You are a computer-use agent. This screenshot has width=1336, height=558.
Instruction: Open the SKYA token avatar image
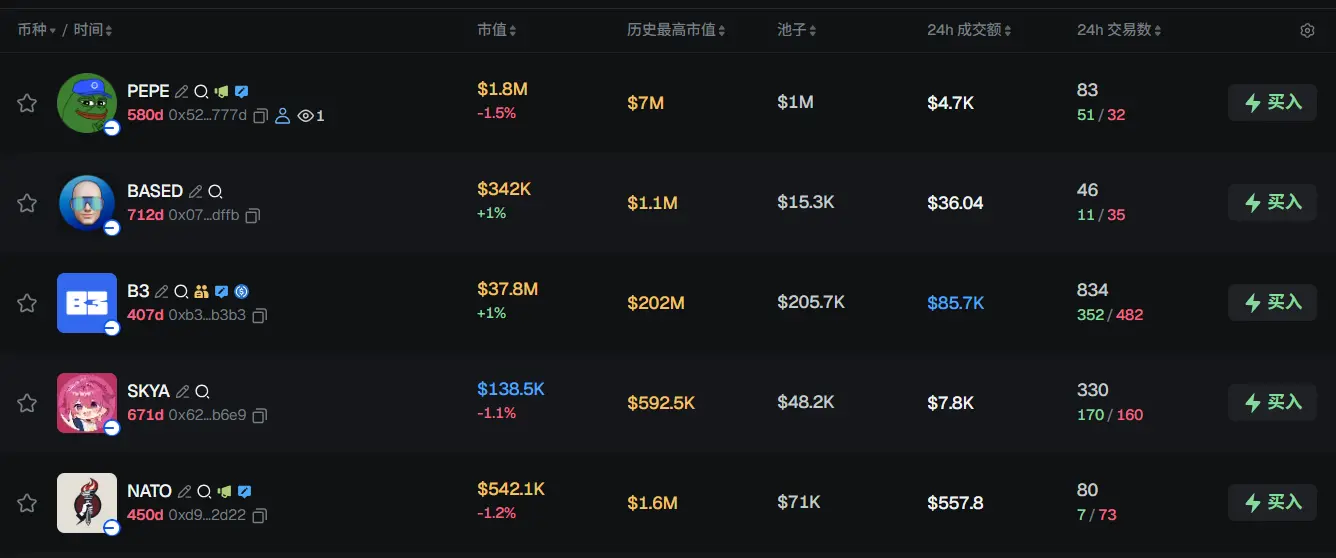pyautogui.click(x=87, y=402)
